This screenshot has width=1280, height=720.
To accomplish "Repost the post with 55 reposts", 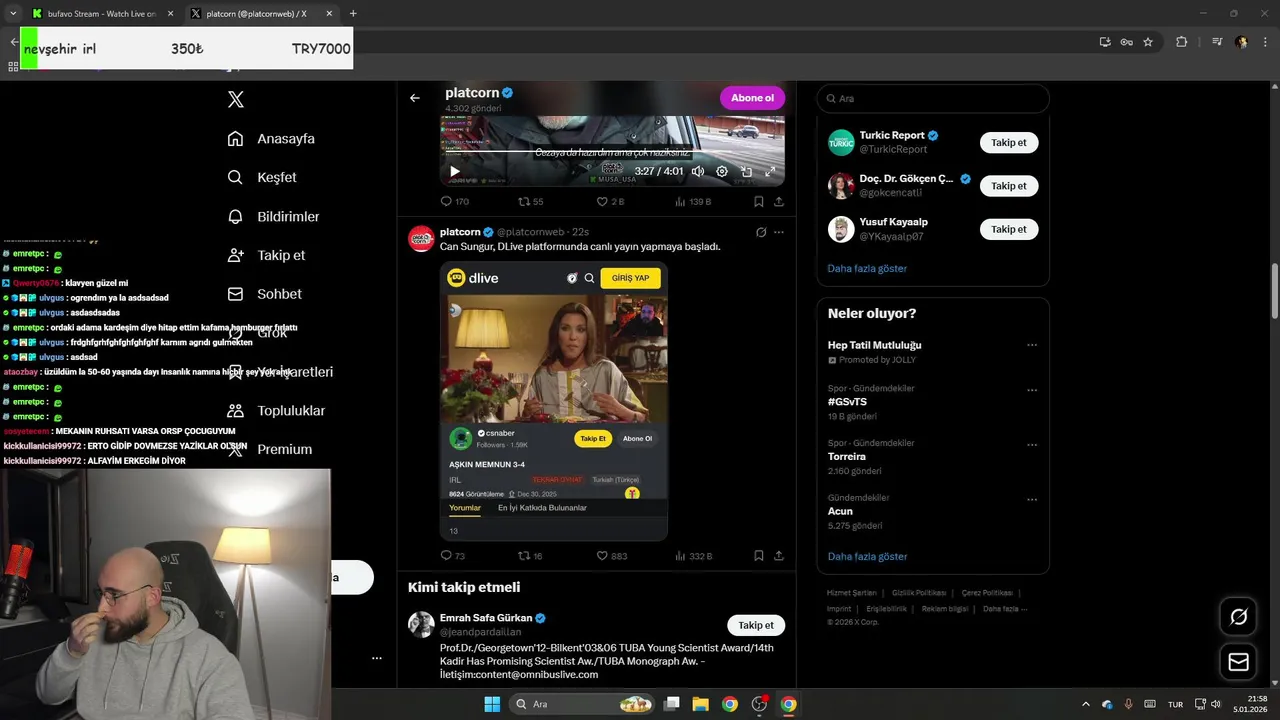I will [530, 201].
